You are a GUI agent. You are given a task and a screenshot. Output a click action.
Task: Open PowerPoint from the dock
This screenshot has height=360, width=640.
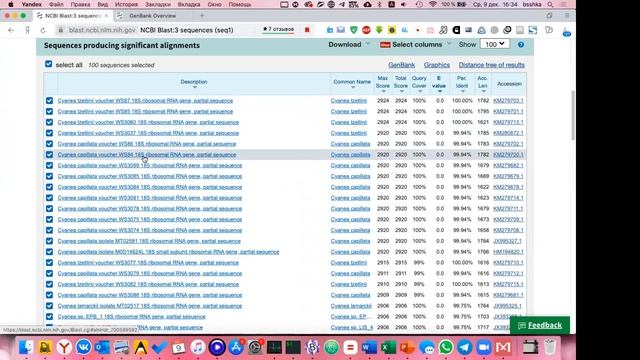click(407, 347)
